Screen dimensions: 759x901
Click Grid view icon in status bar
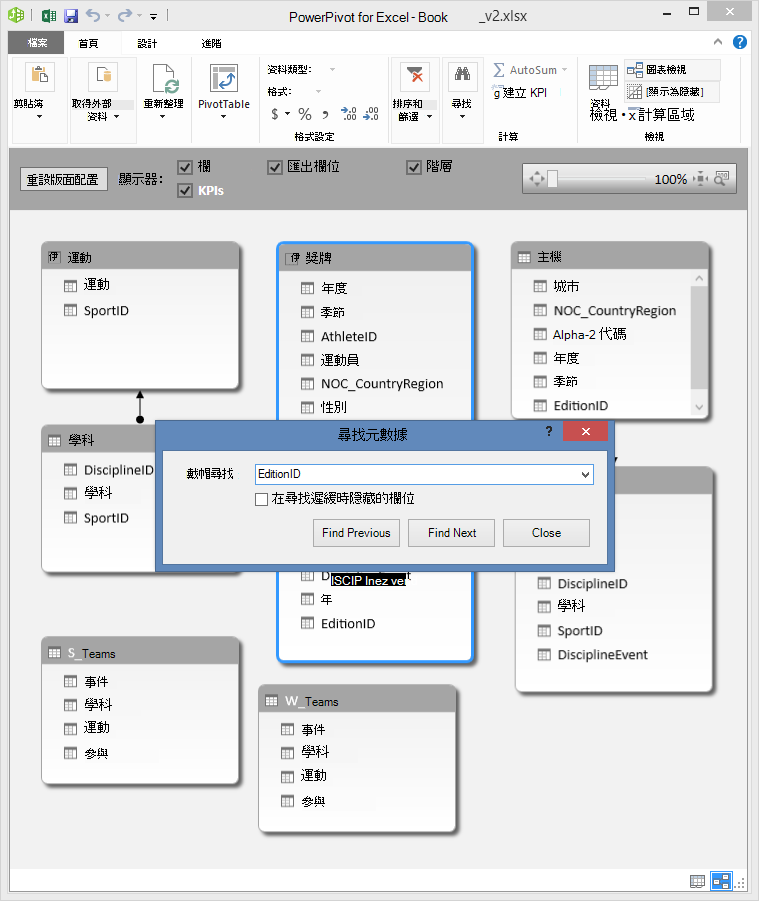[x=697, y=880]
